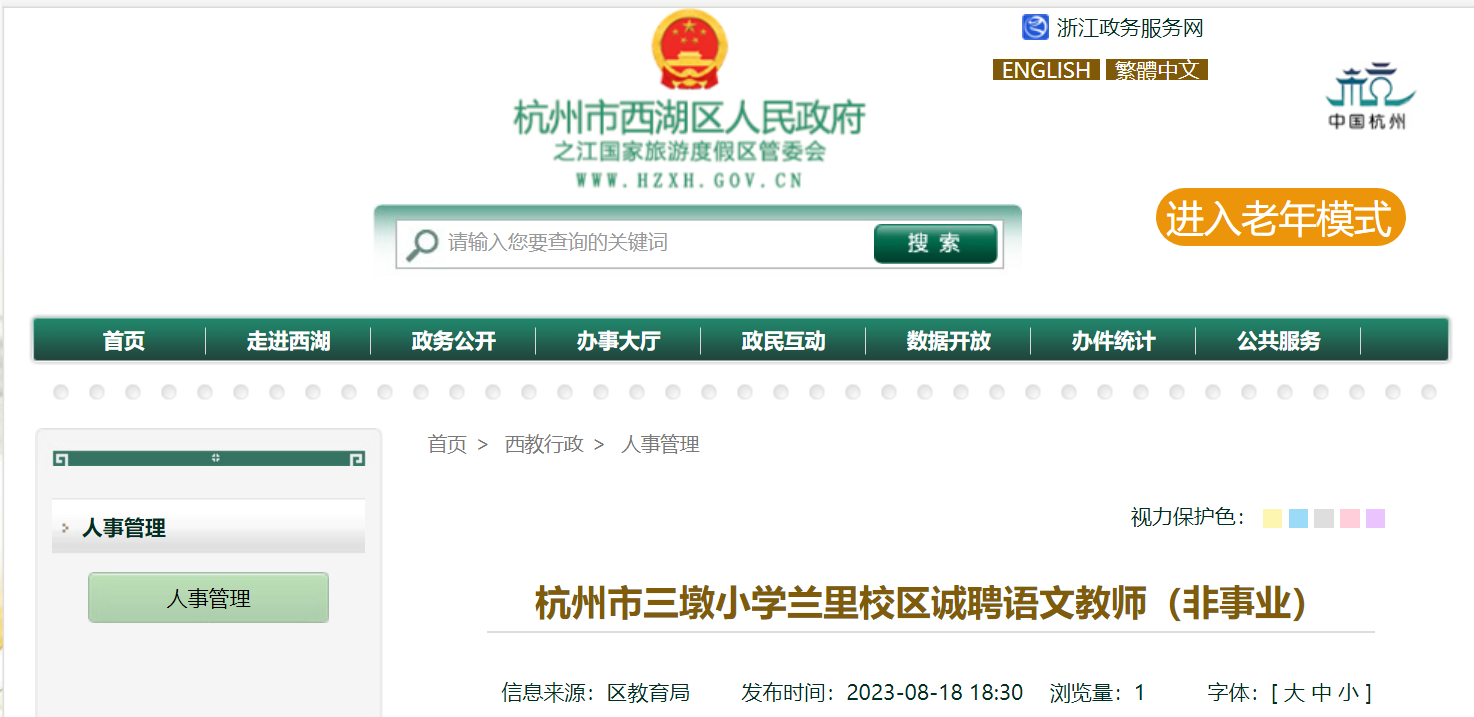
Task: Open the 政民互动 menu item
Action: [783, 341]
